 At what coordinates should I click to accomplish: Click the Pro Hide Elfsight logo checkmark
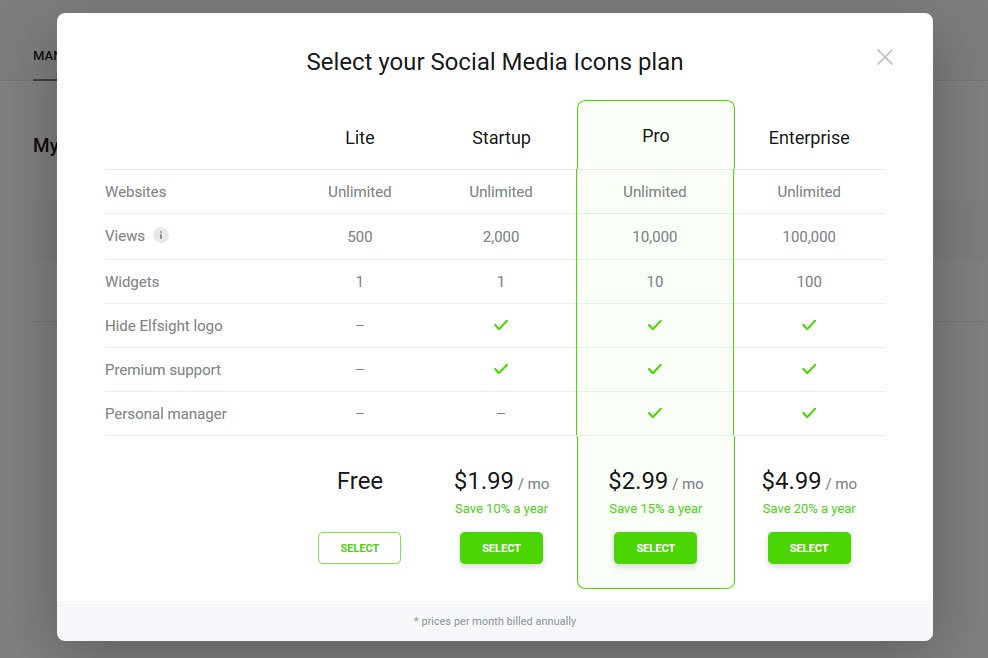coord(655,324)
